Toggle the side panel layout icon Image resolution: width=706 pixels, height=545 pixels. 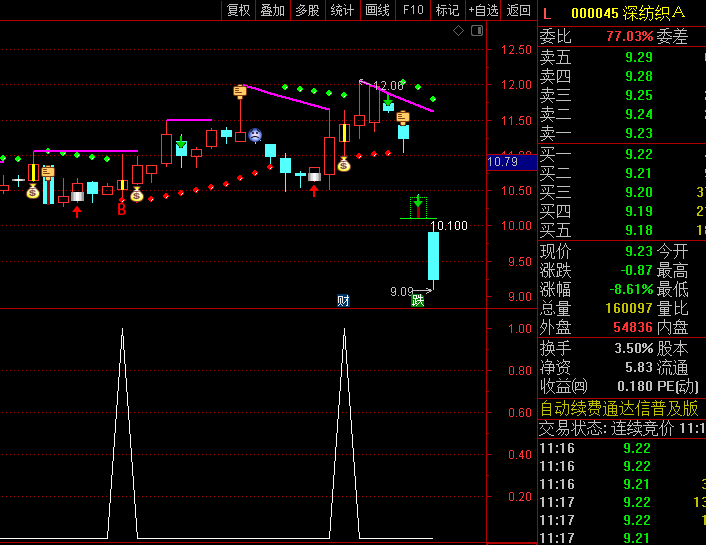pyautogui.click(x=475, y=31)
